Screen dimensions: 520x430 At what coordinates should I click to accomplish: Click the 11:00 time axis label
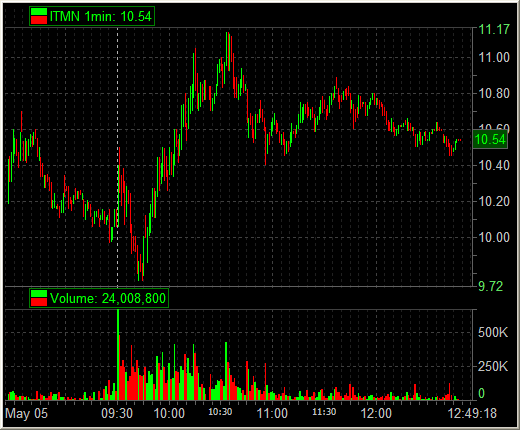coord(272,414)
